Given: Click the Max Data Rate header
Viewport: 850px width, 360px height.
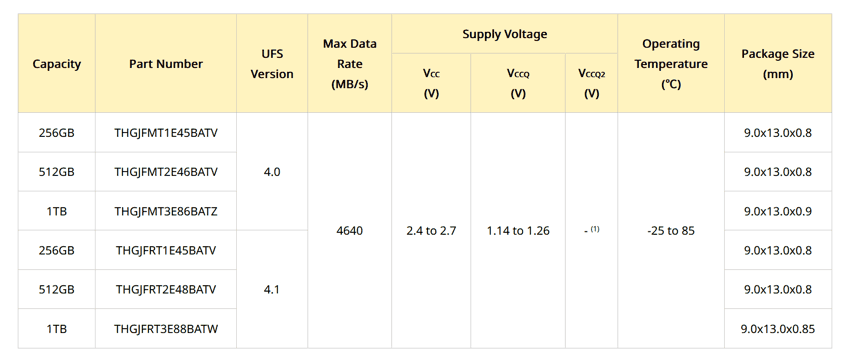Looking at the screenshot, I should point(350,64).
